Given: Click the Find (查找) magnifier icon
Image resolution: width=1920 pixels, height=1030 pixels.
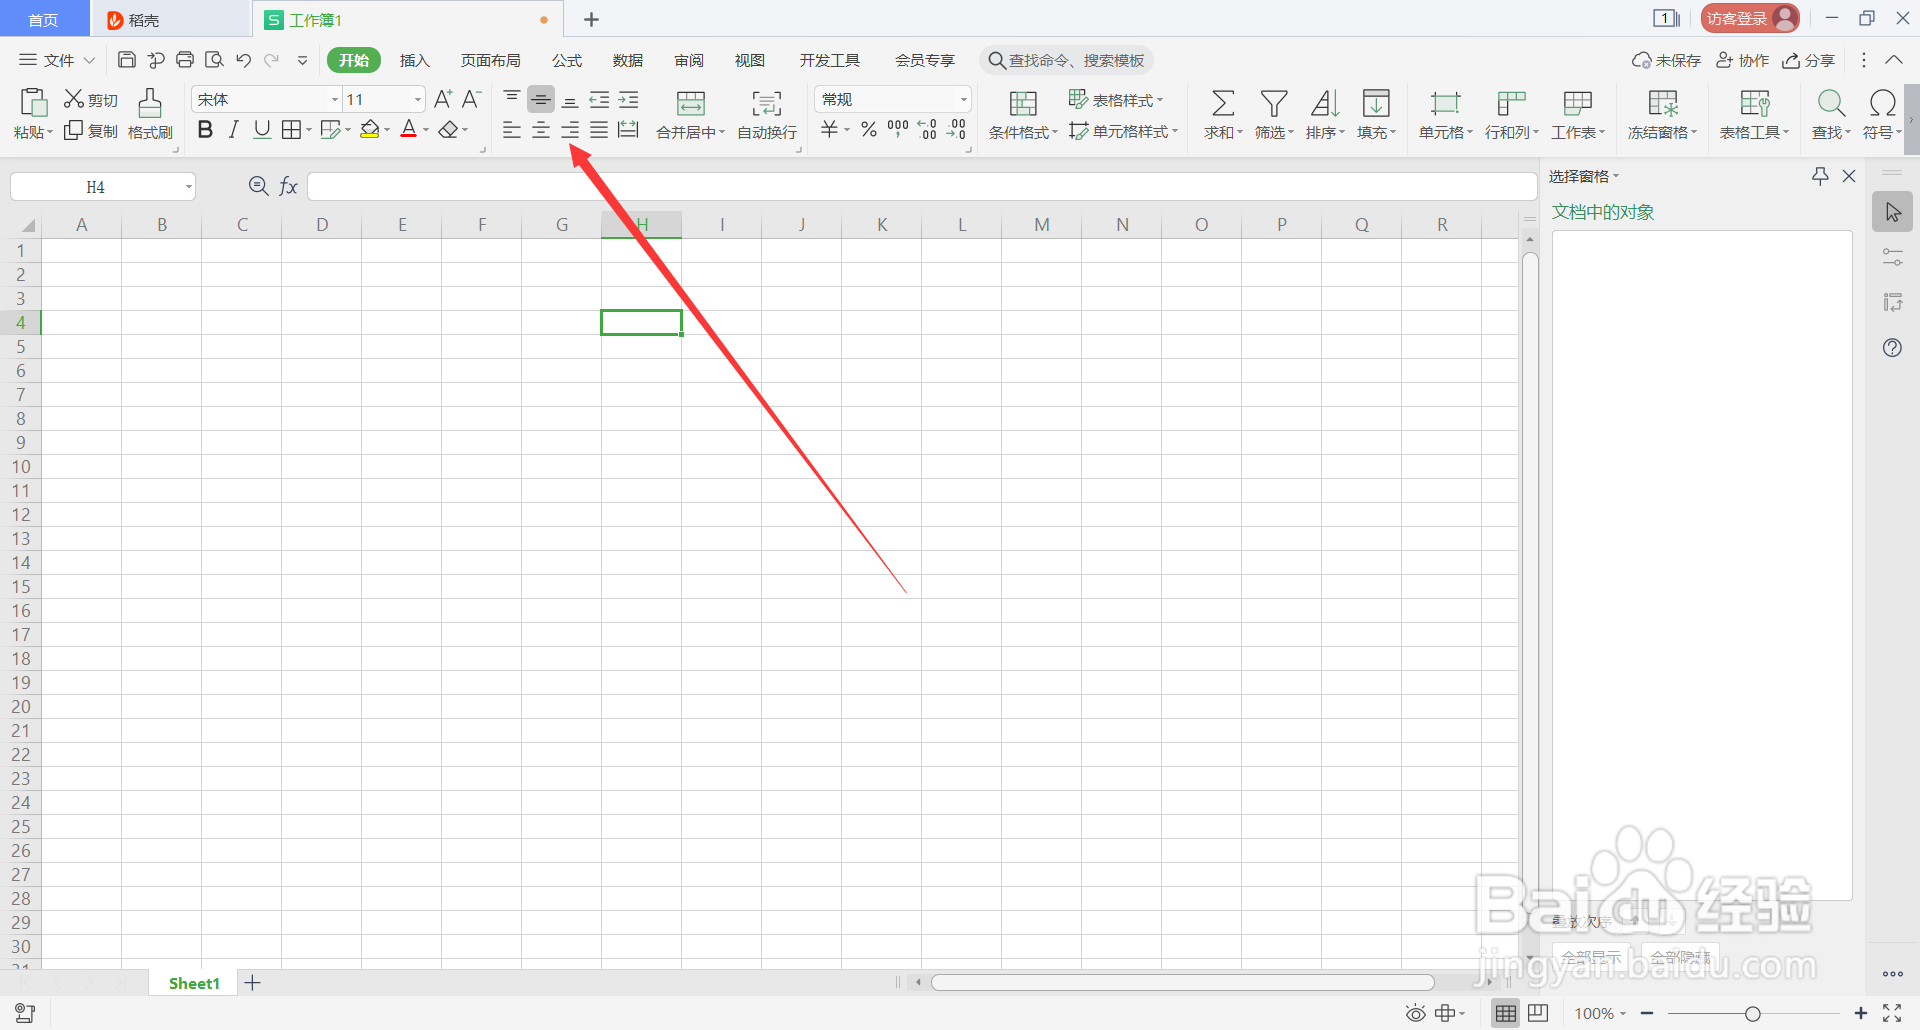Looking at the screenshot, I should [x=1831, y=103].
